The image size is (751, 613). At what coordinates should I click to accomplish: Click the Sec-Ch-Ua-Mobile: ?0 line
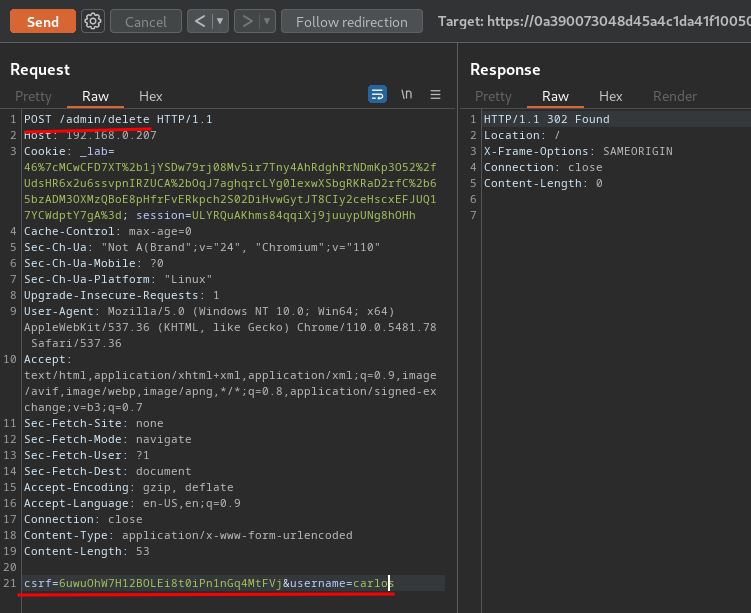[x=93, y=263]
